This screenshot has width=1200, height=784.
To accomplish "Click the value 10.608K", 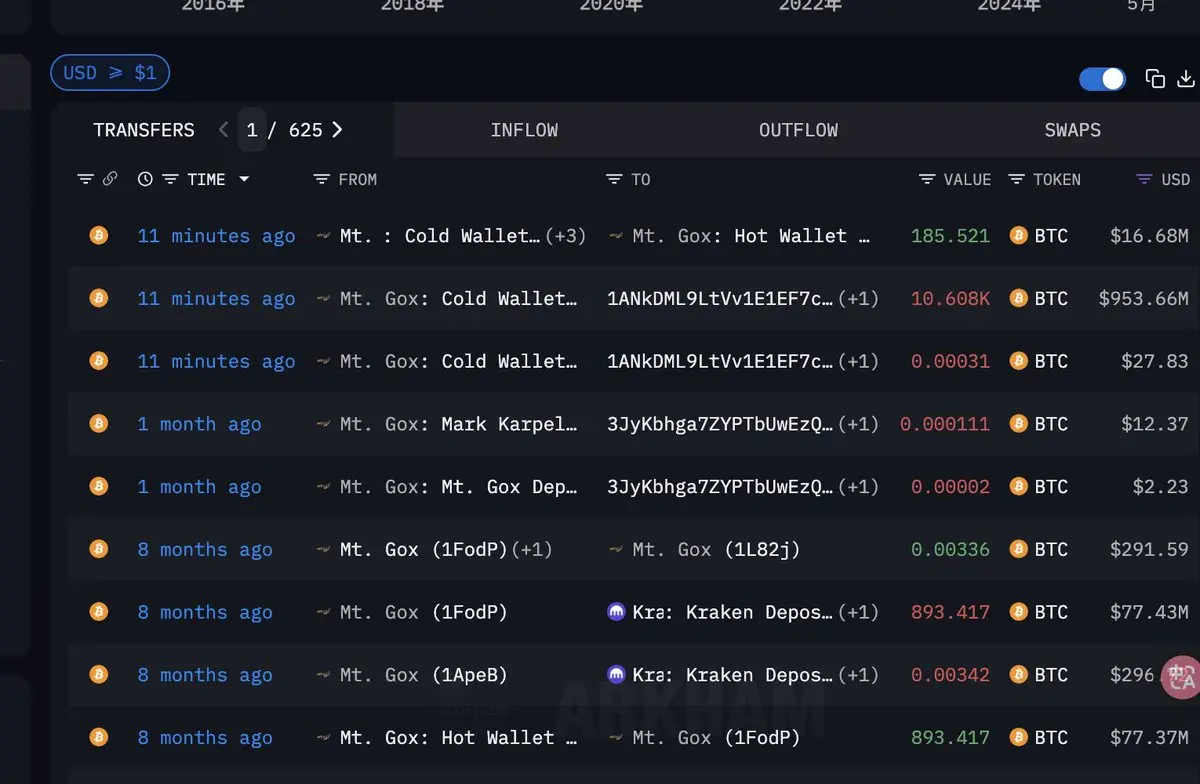I will 950,298.
